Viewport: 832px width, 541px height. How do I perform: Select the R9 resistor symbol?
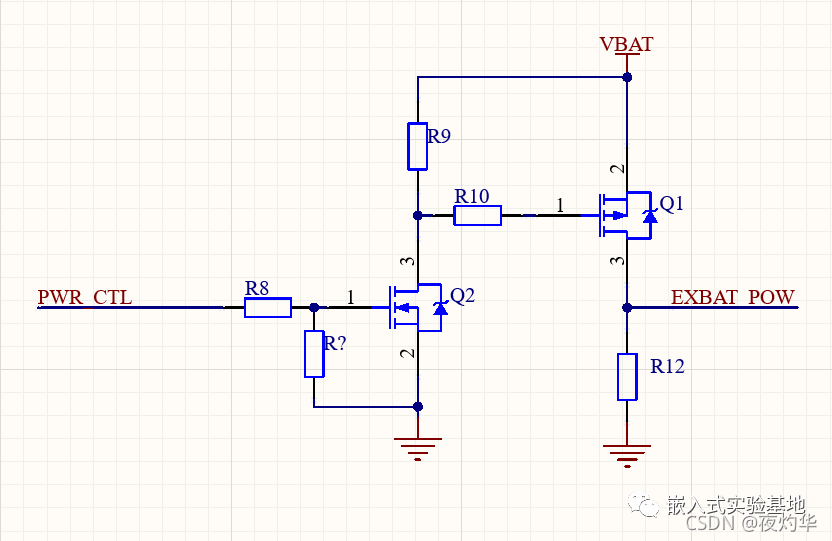click(418, 146)
